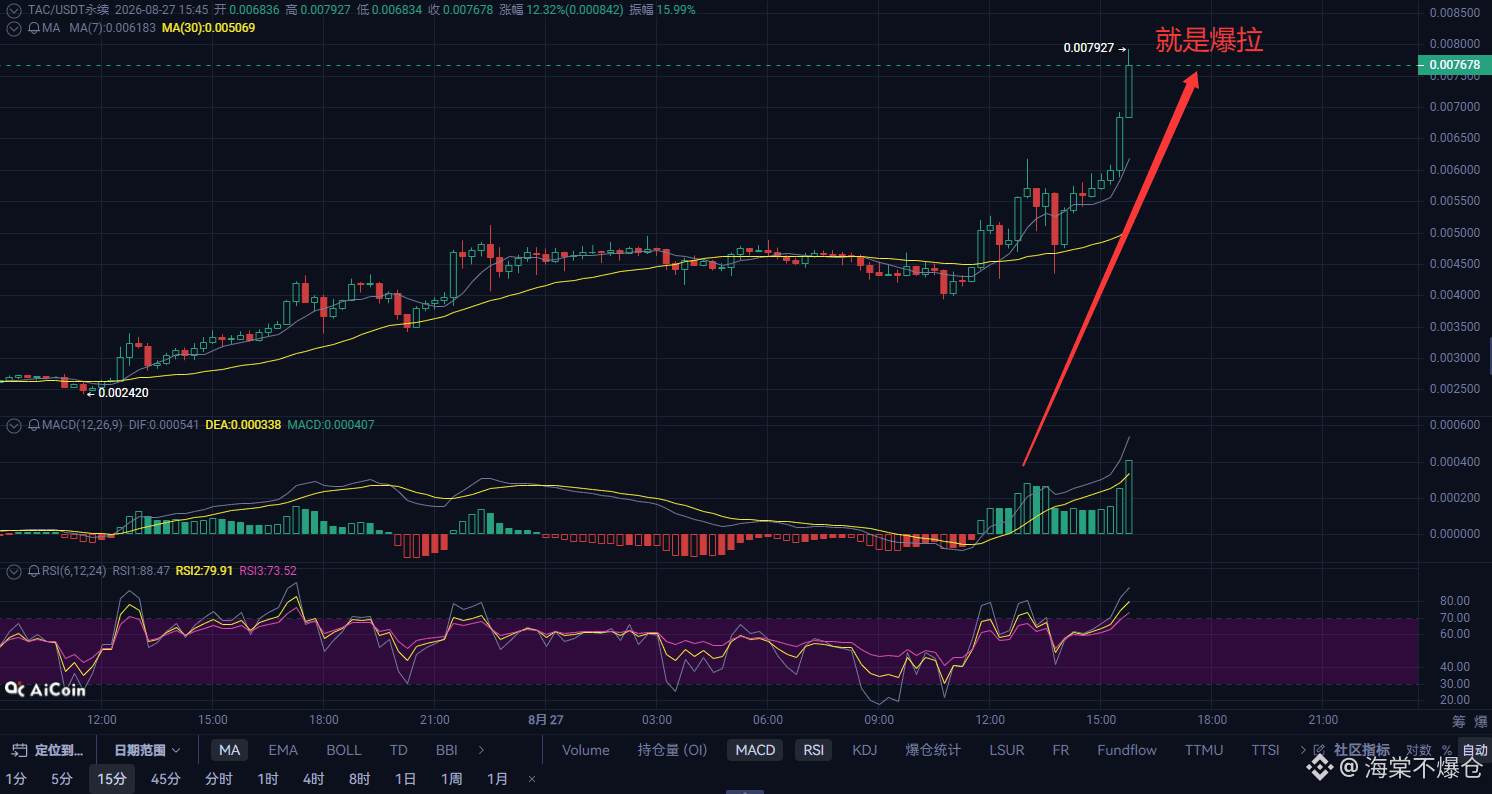Click the MA(7):0.006183 value
Viewport: 1492px width, 794px height.
coord(113,28)
